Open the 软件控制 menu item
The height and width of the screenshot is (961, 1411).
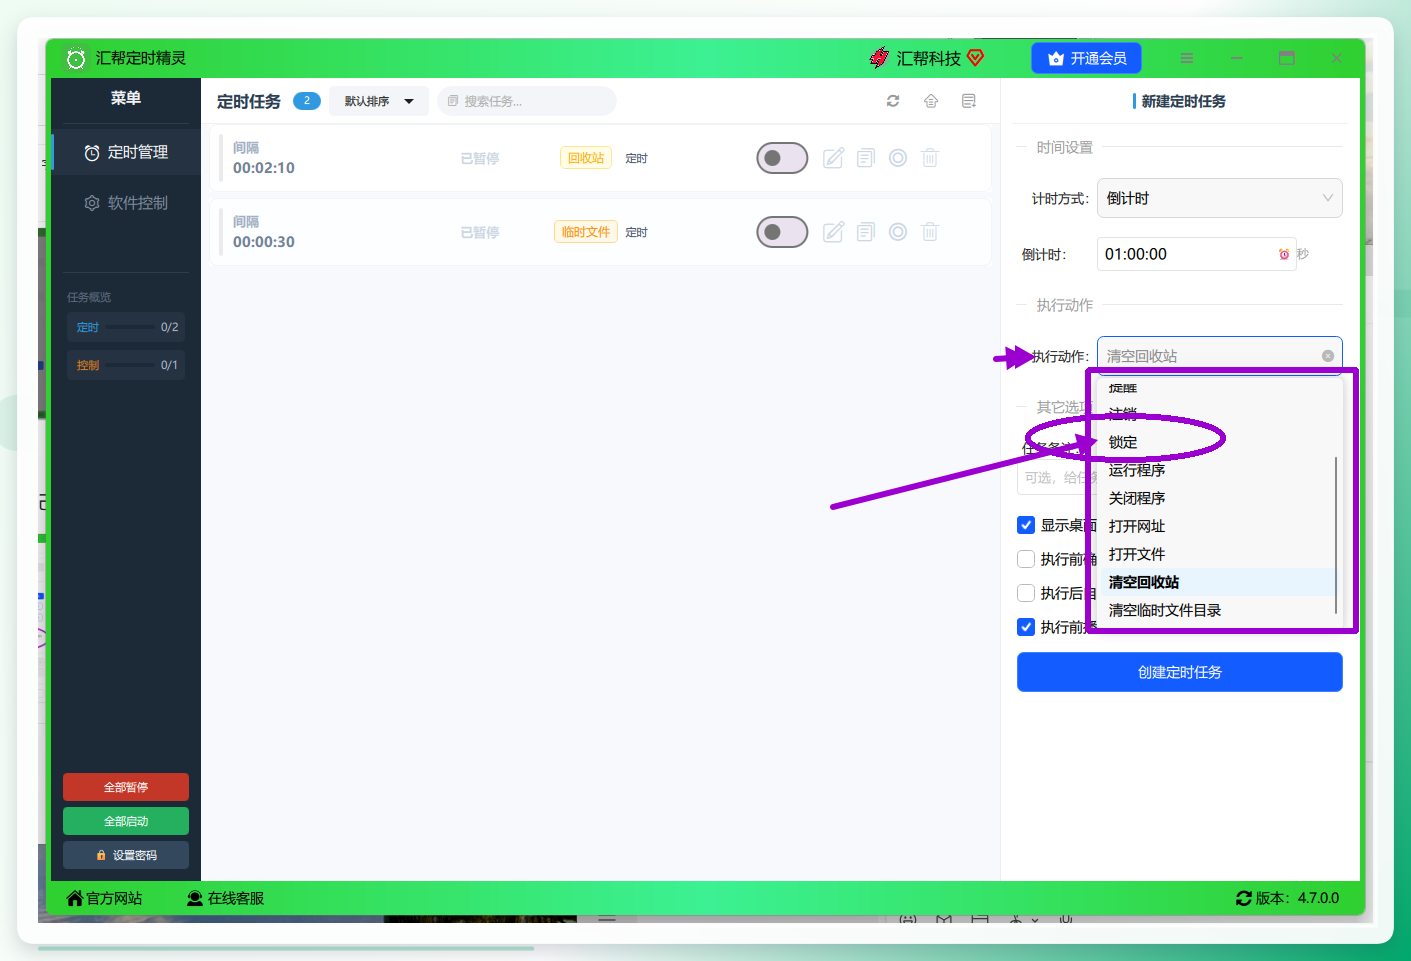[126, 203]
